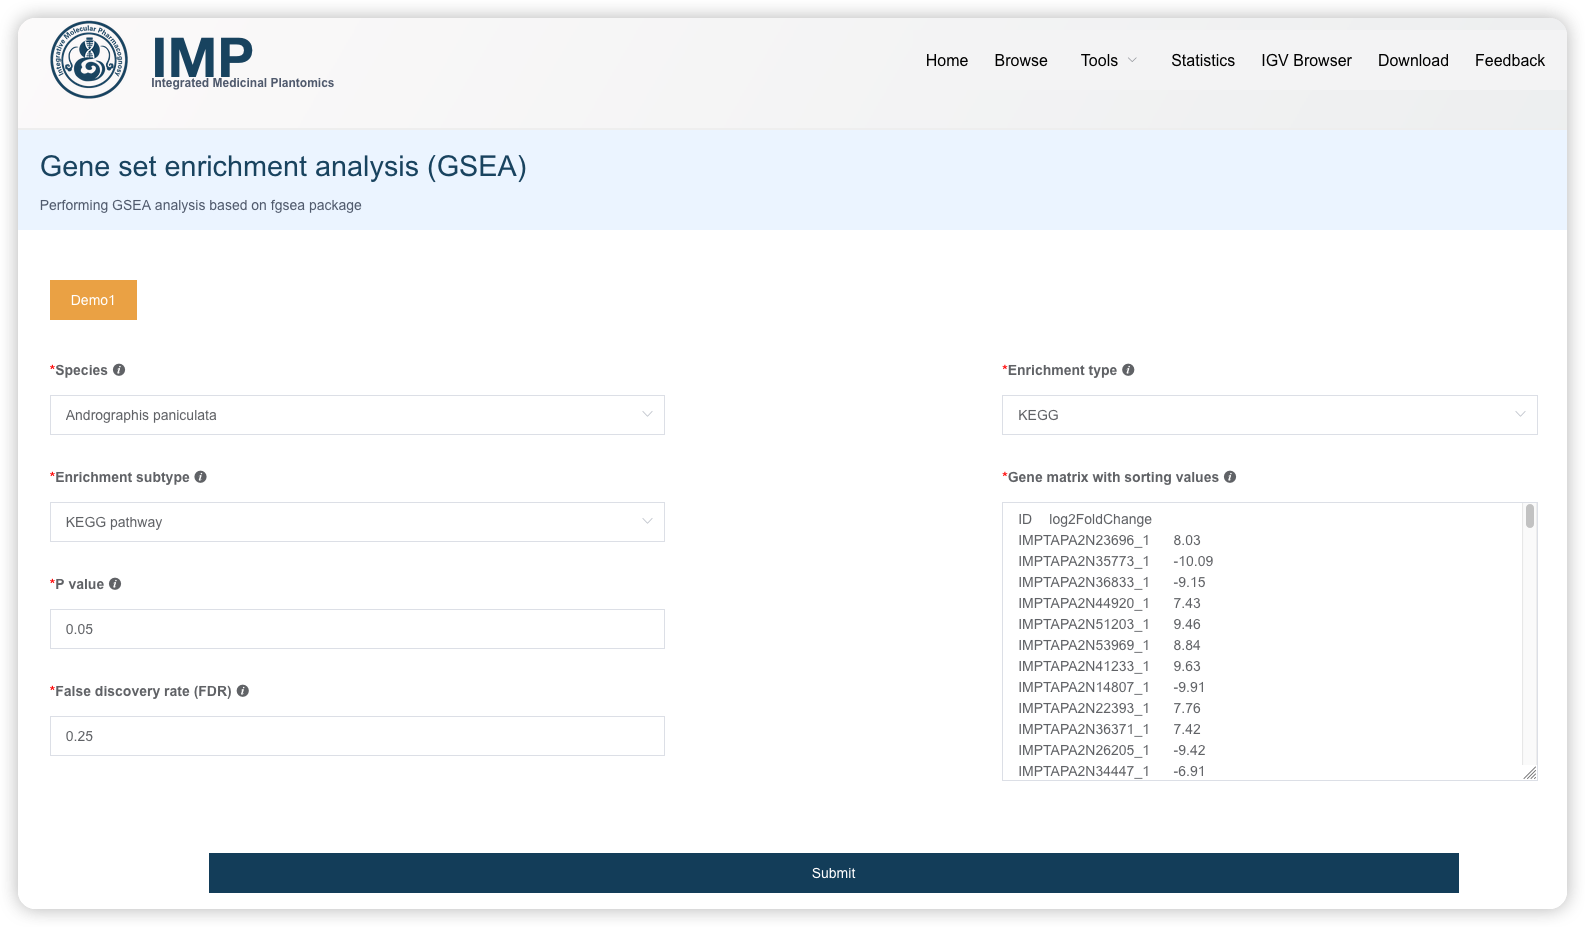Click the info icon beside False discovery rate
The width and height of the screenshot is (1585, 927).
[x=242, y=691]
